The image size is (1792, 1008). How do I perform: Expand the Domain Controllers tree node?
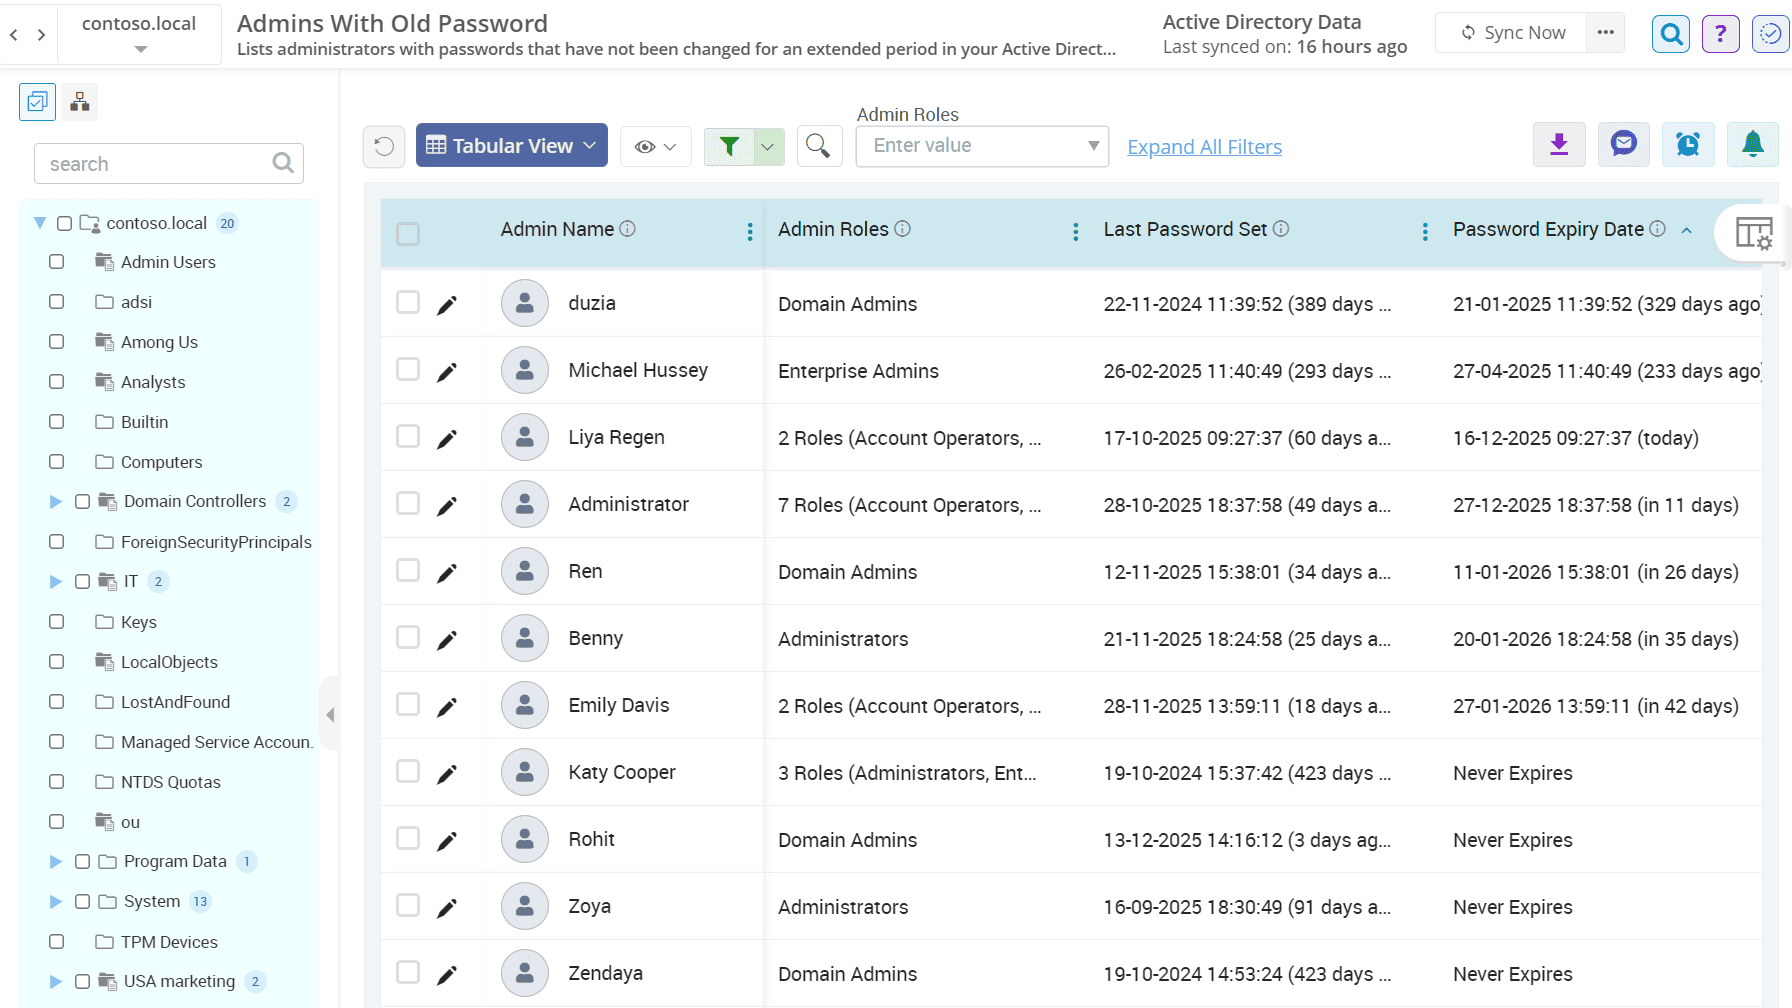tap(55, 501)
